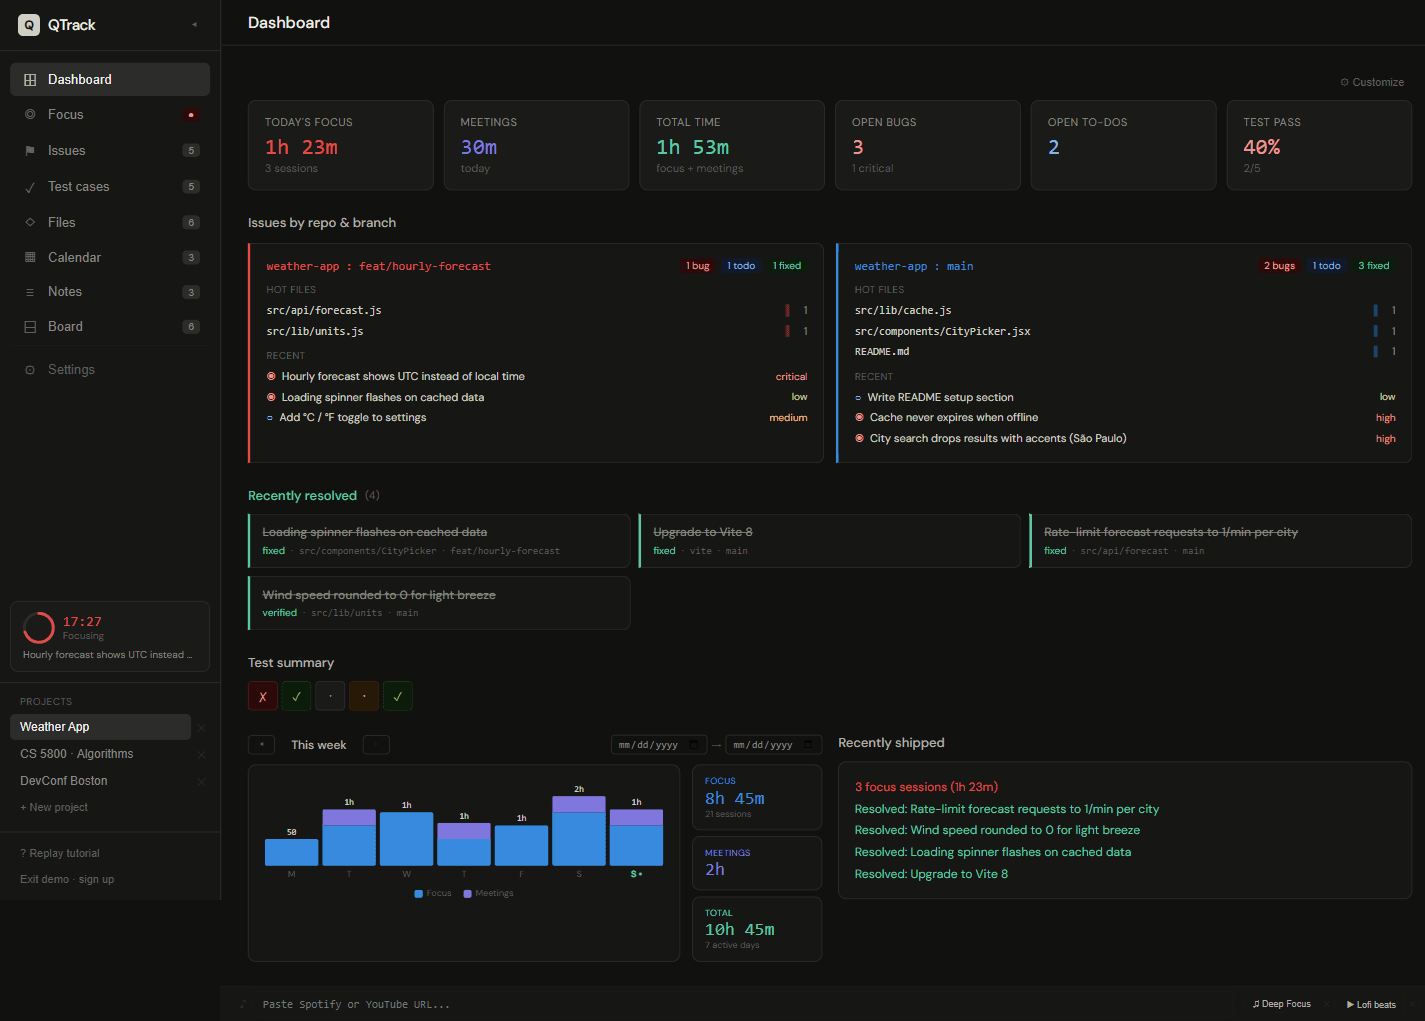The image size is (1425, 1021).
Task: Open the Files section
Action: click(110, 222)
